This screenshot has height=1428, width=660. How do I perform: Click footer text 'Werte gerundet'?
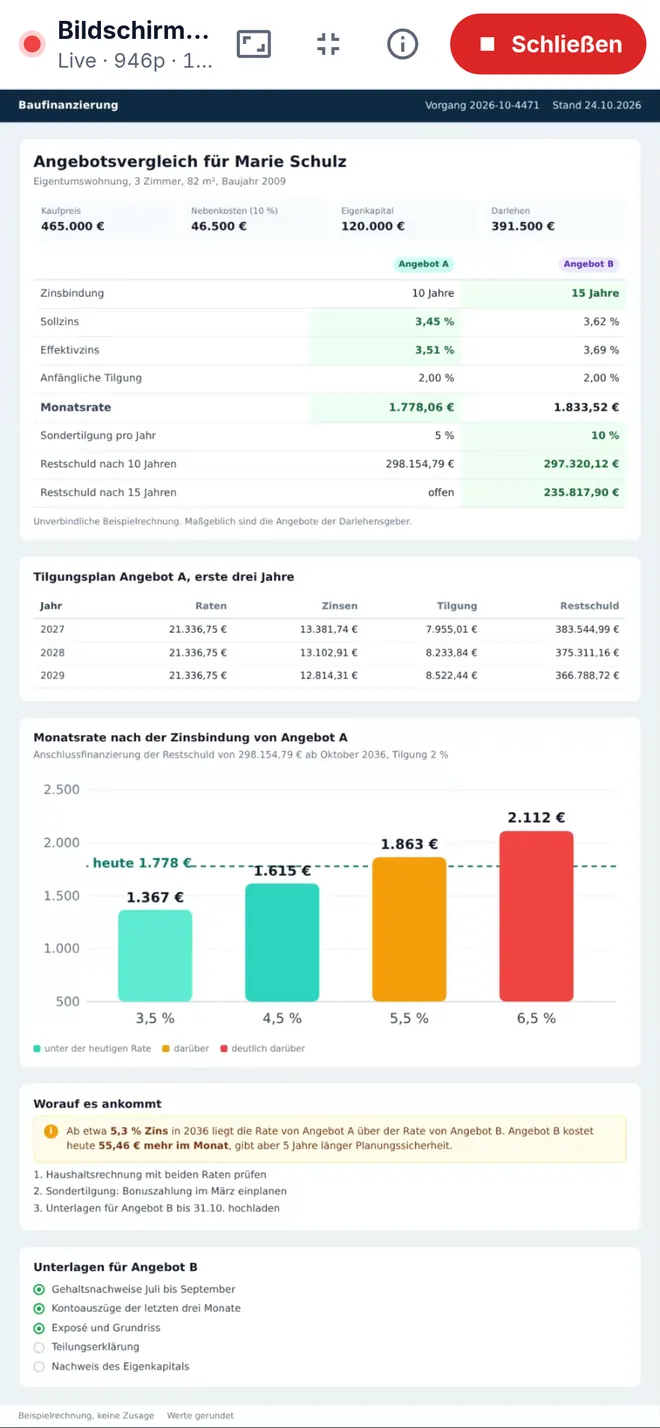pos(200,1415)
